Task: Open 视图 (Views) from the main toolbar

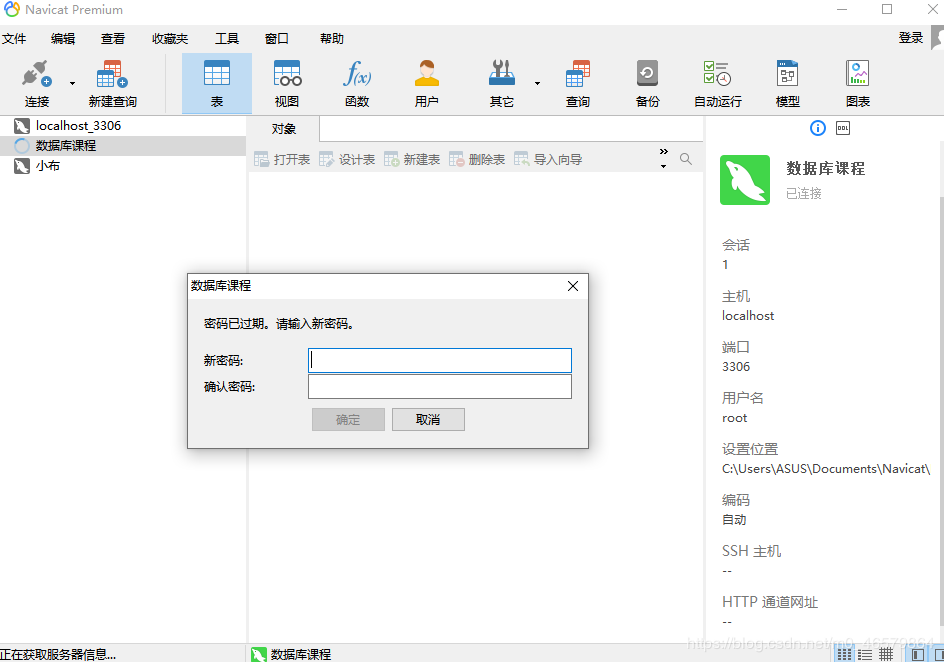Action: pos(287,81)
